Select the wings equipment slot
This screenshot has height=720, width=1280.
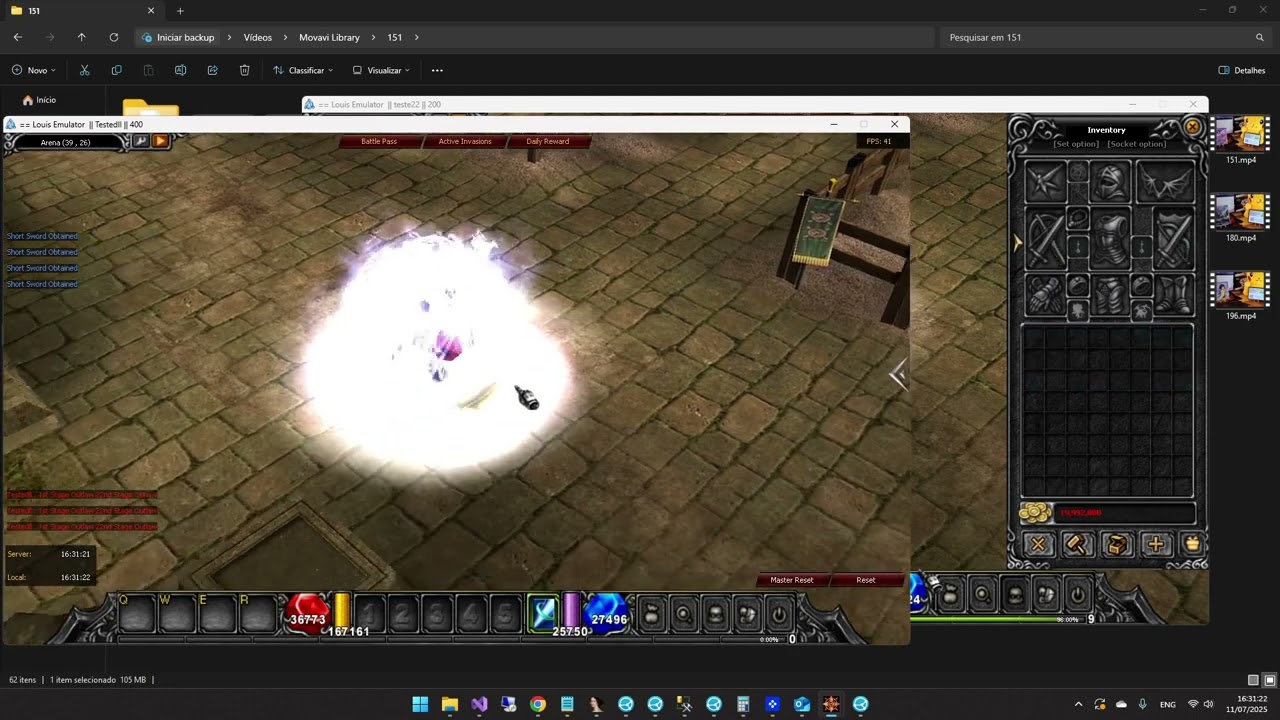[1165, 183]
